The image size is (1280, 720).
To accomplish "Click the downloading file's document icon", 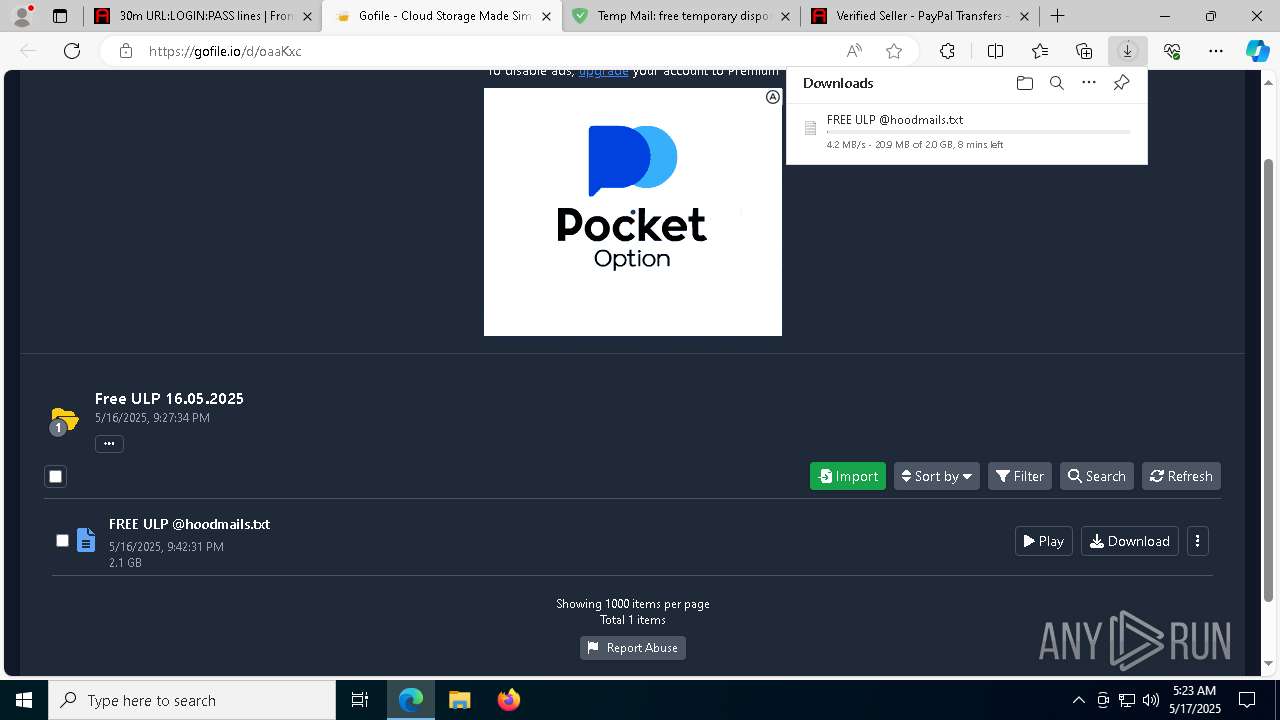I will (810, 128).
